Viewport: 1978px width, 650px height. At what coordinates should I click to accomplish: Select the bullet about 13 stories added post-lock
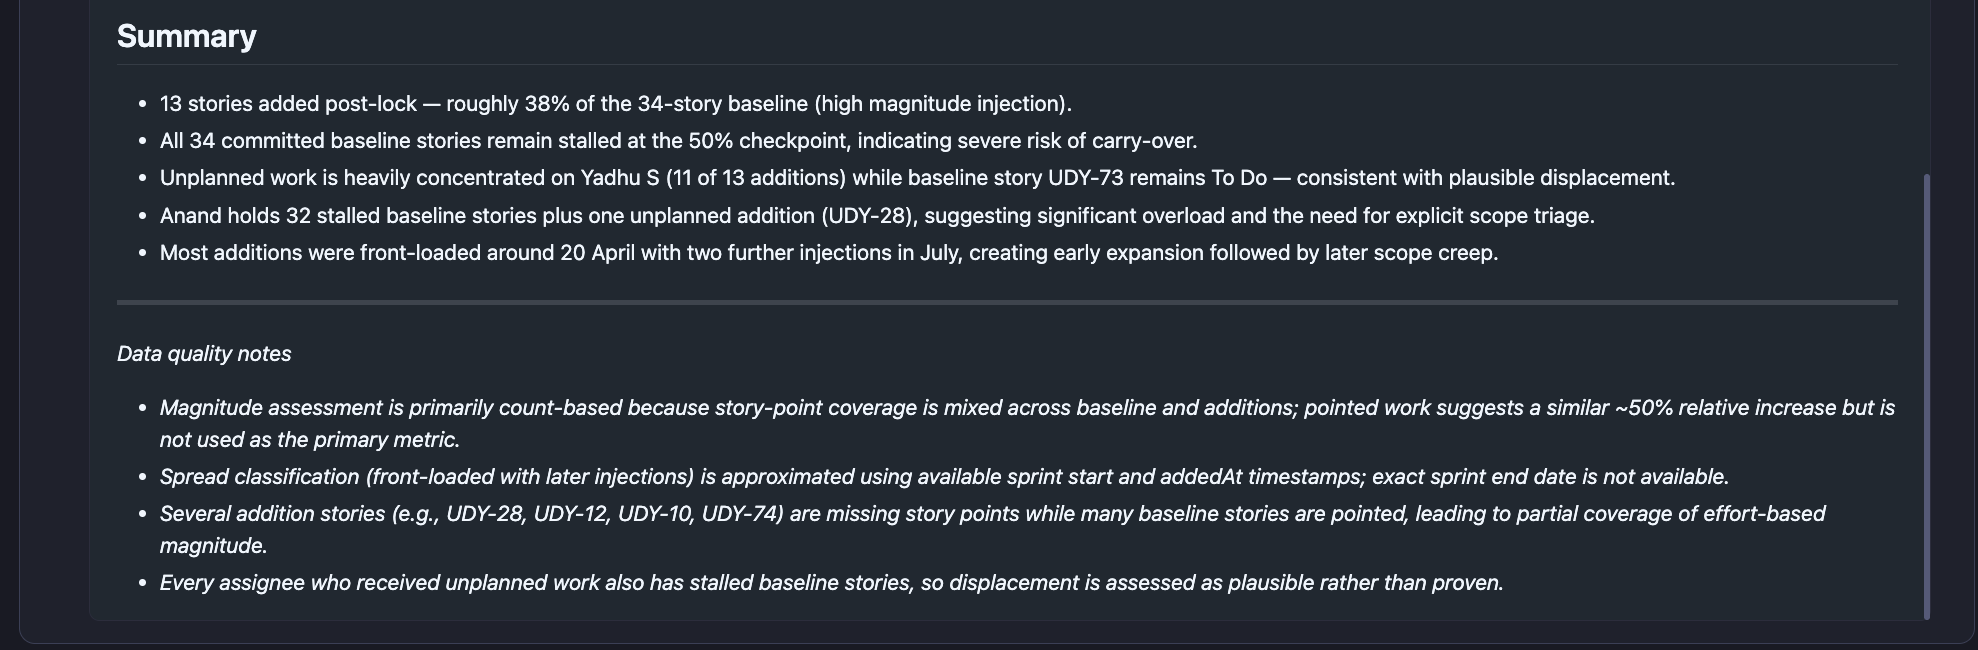tap(615, 104)
